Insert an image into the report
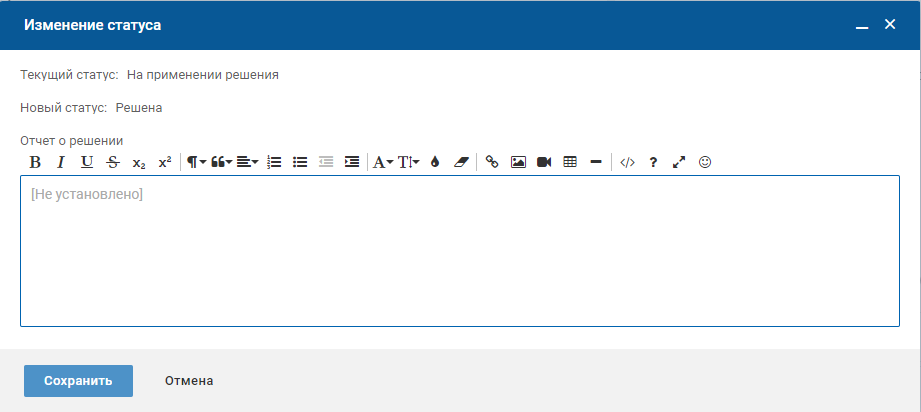 coord(518,162)
